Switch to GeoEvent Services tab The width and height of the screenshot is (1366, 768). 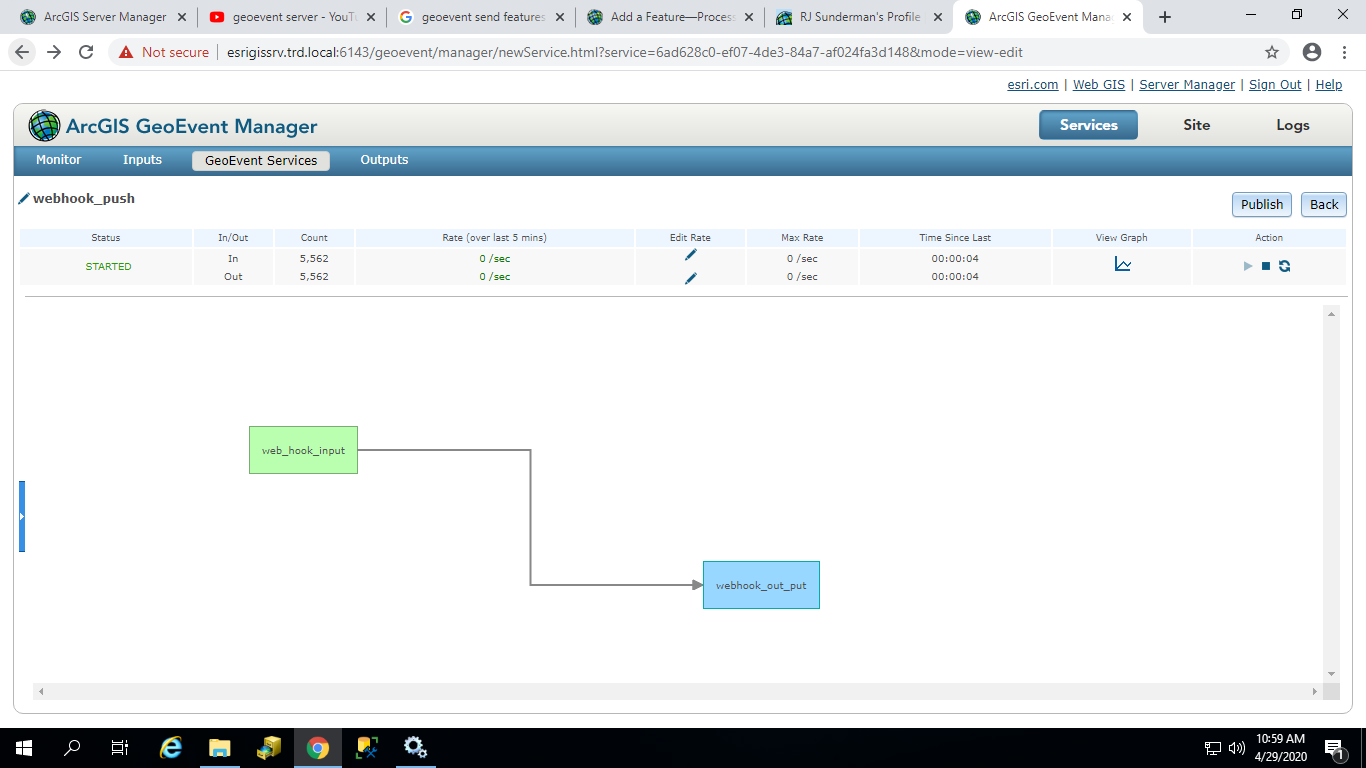click(261, 160)
